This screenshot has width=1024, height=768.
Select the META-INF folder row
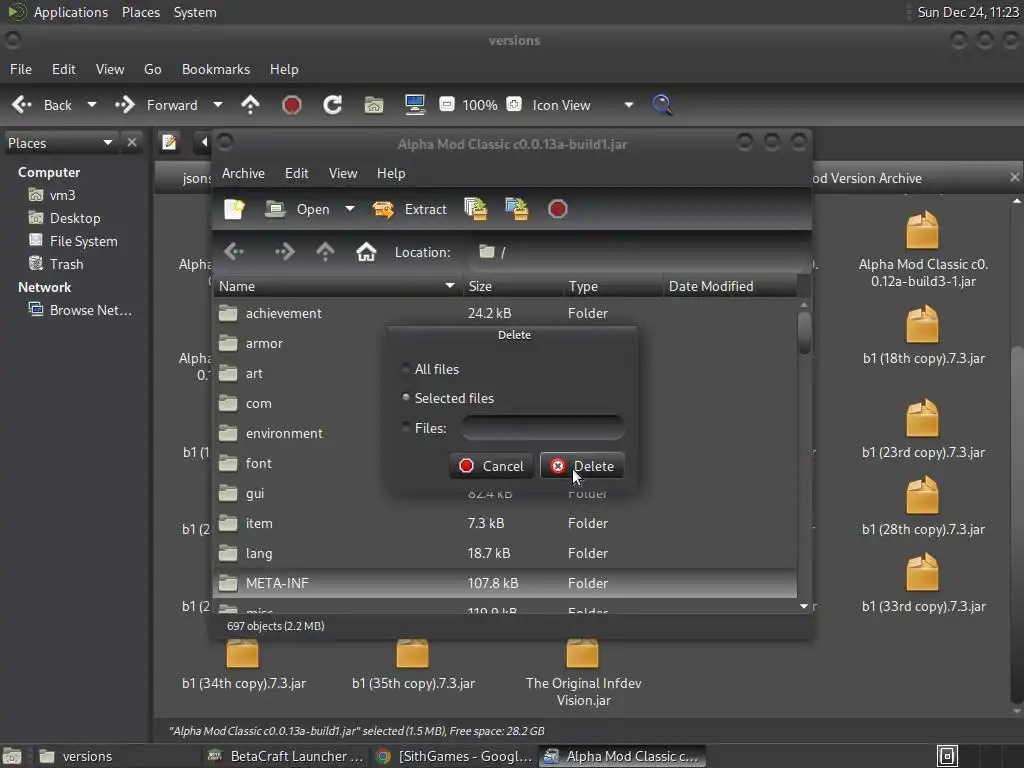tap(505, 583)
